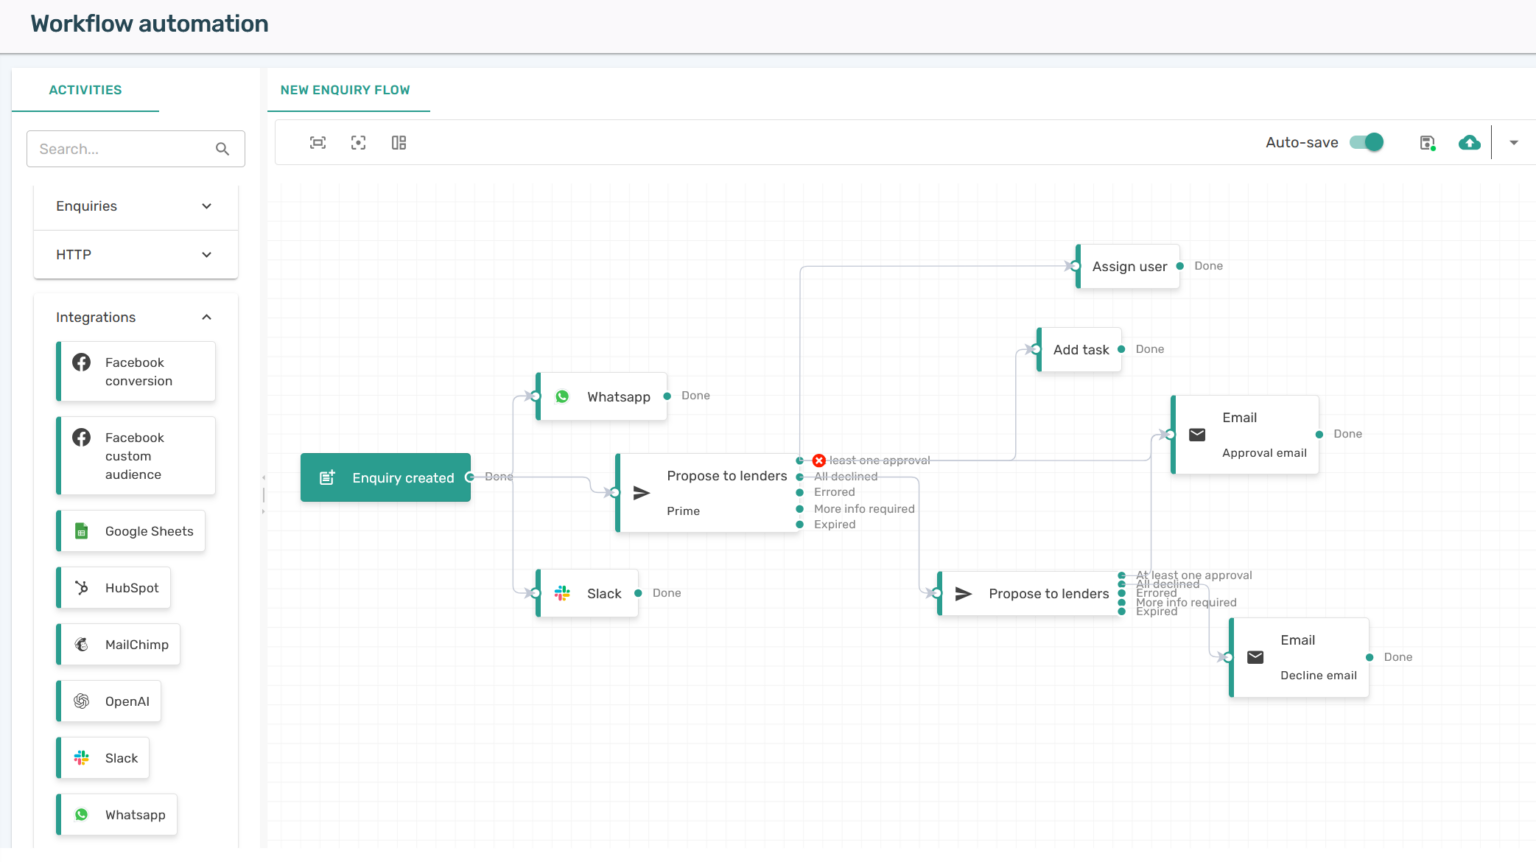Click the red error marker on connection
Screen dimensions: 1536x862
point(819,460)
